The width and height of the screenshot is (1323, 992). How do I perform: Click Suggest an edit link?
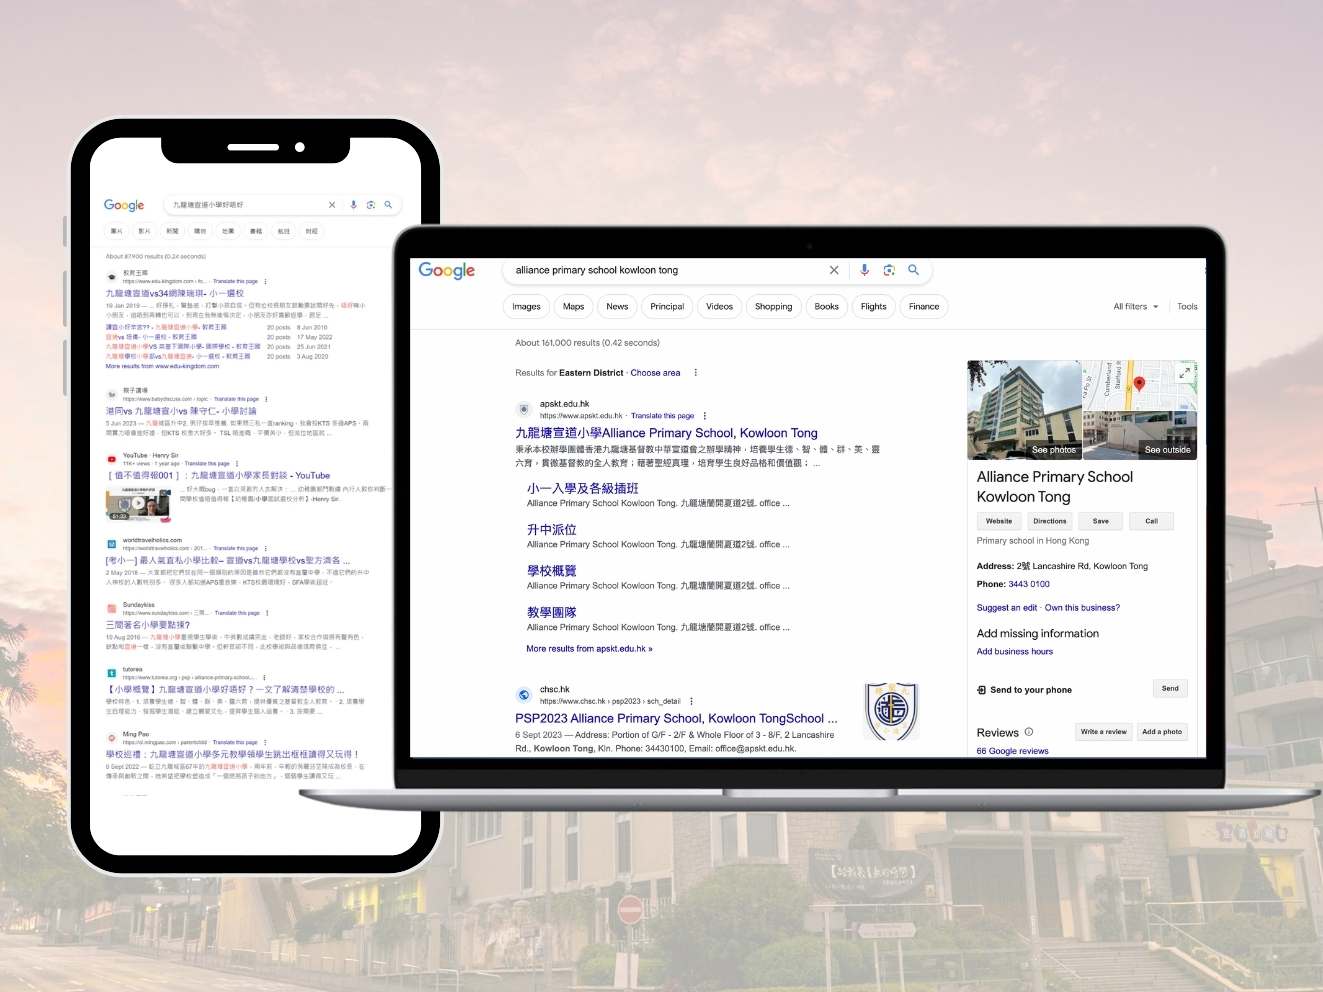click(1007, 608)
